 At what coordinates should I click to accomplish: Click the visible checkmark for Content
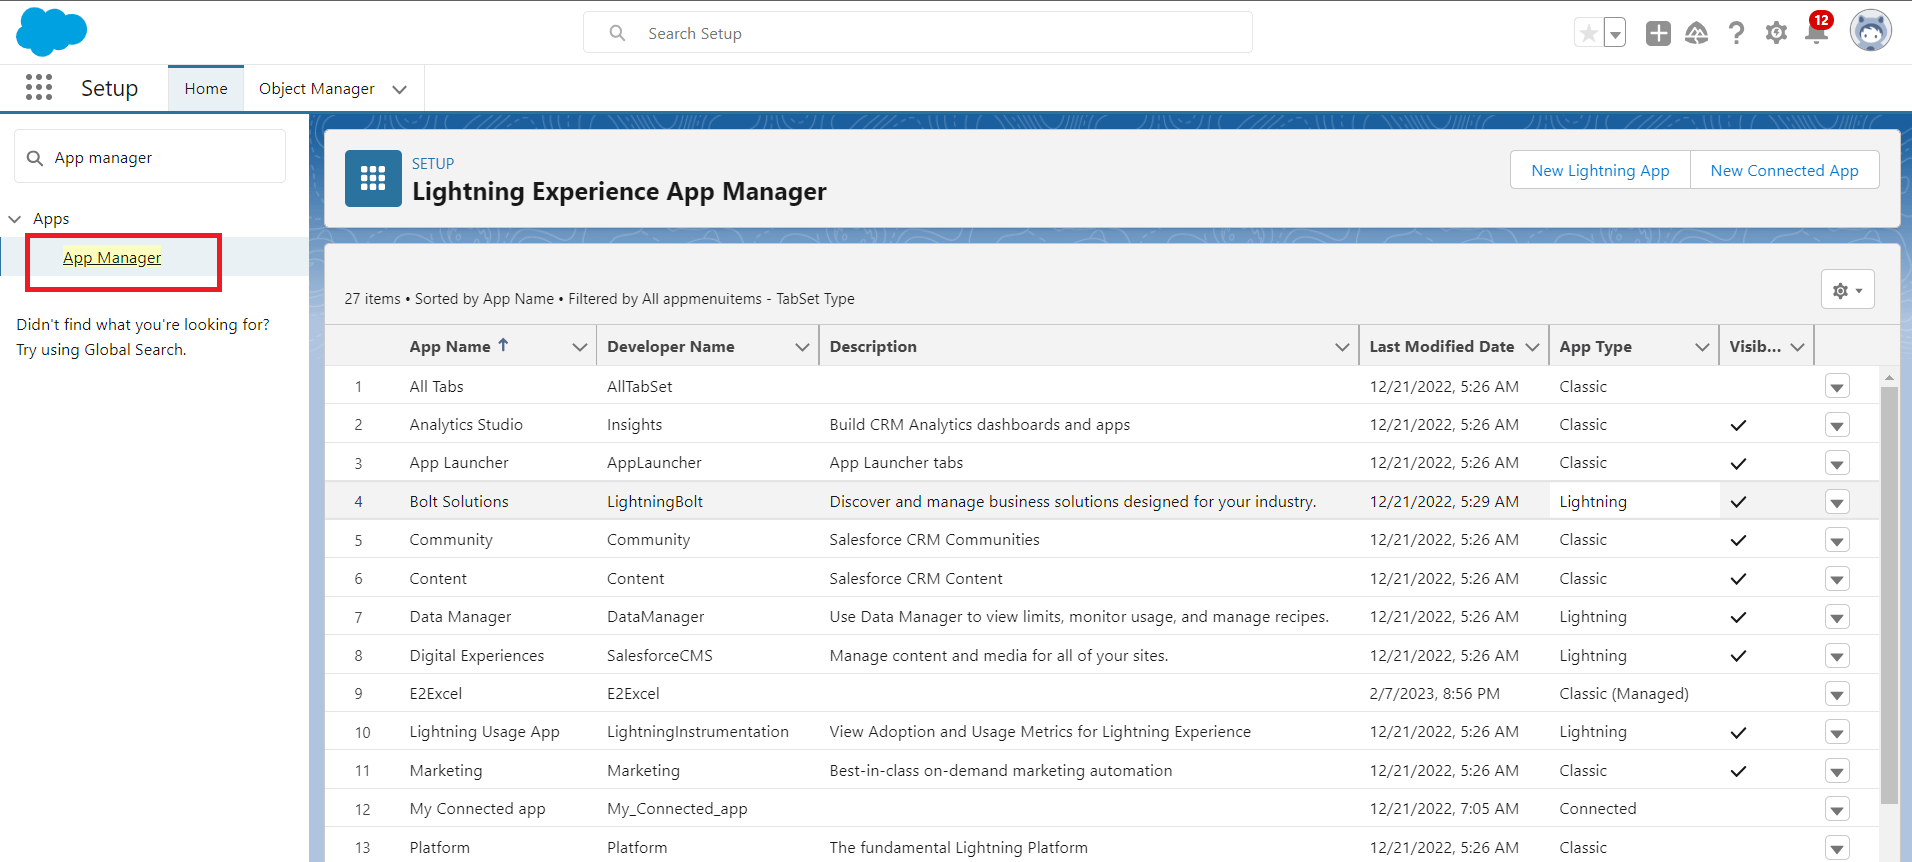pos(1738,579)
